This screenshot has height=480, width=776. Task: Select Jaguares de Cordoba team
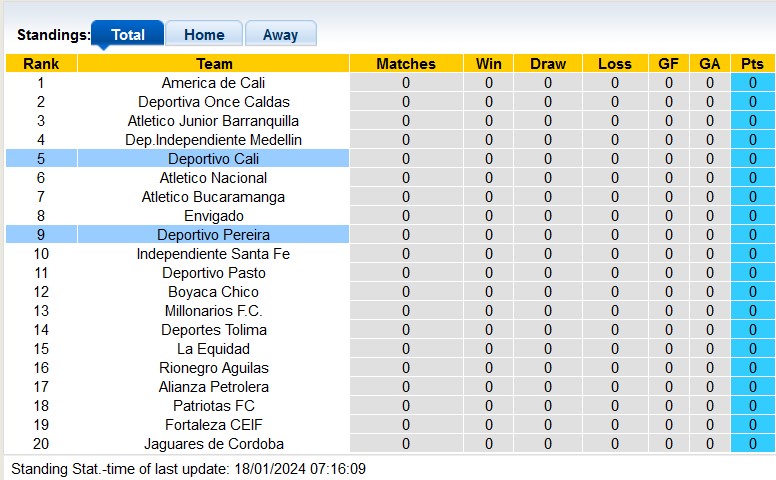pyautogui.click(x=214, y=444)
